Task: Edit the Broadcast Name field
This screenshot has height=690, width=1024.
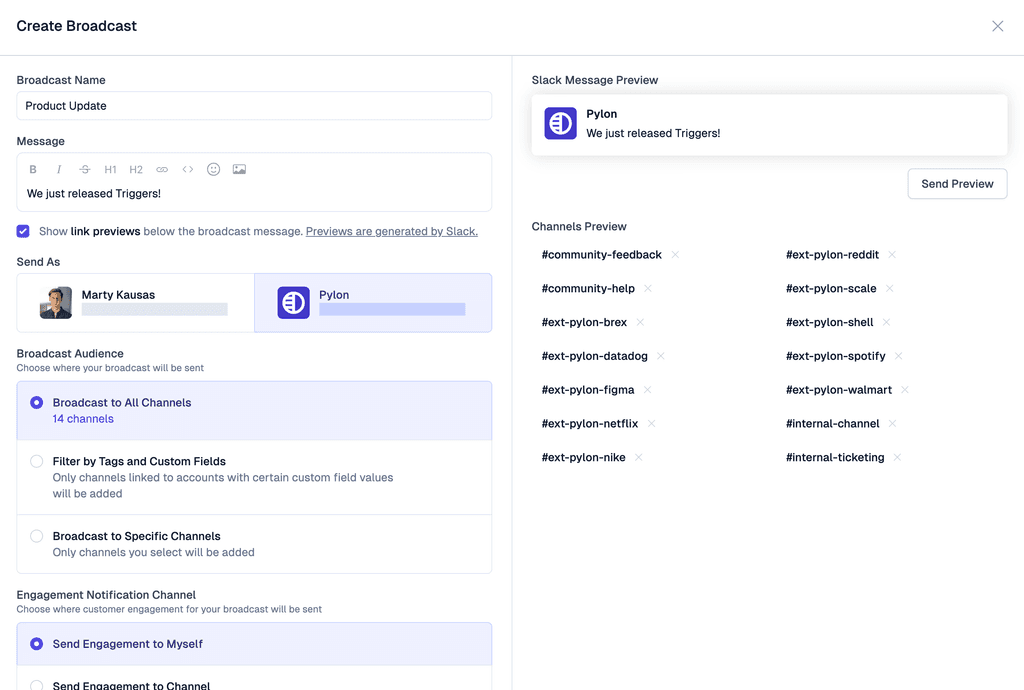Action: [x=253, y=105]
